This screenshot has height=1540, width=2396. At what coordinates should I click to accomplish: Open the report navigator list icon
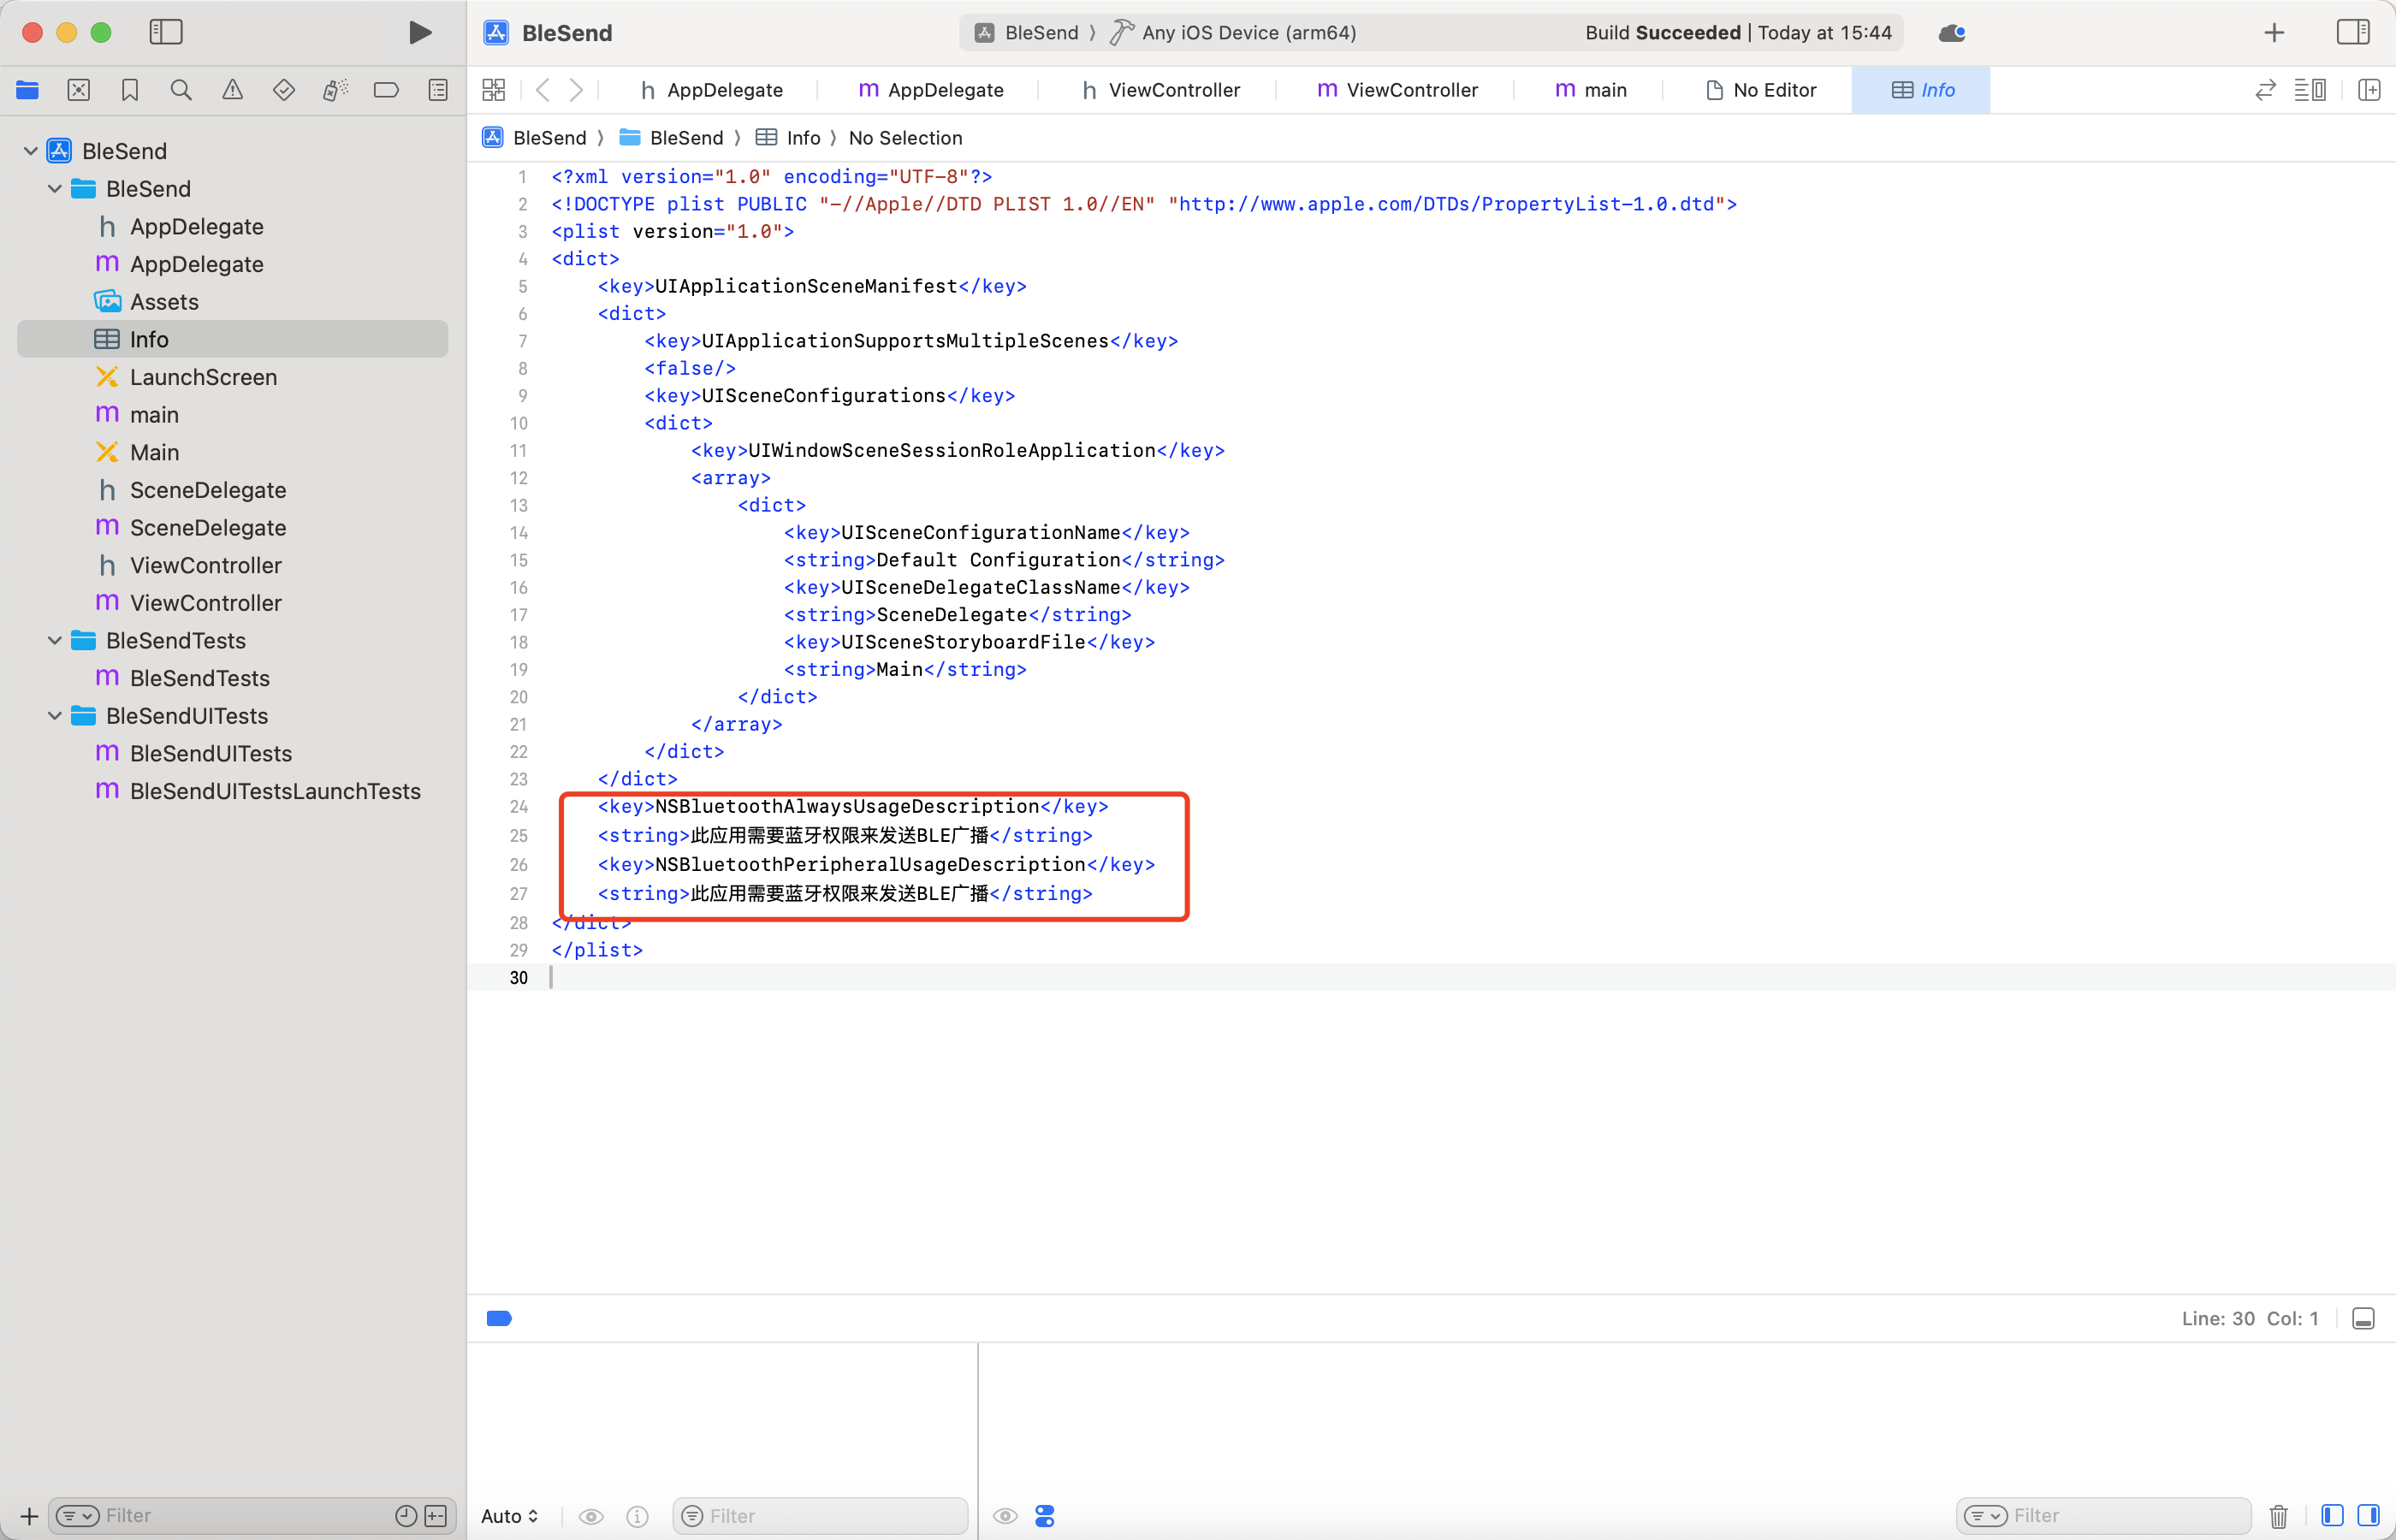tap(437, 89)
